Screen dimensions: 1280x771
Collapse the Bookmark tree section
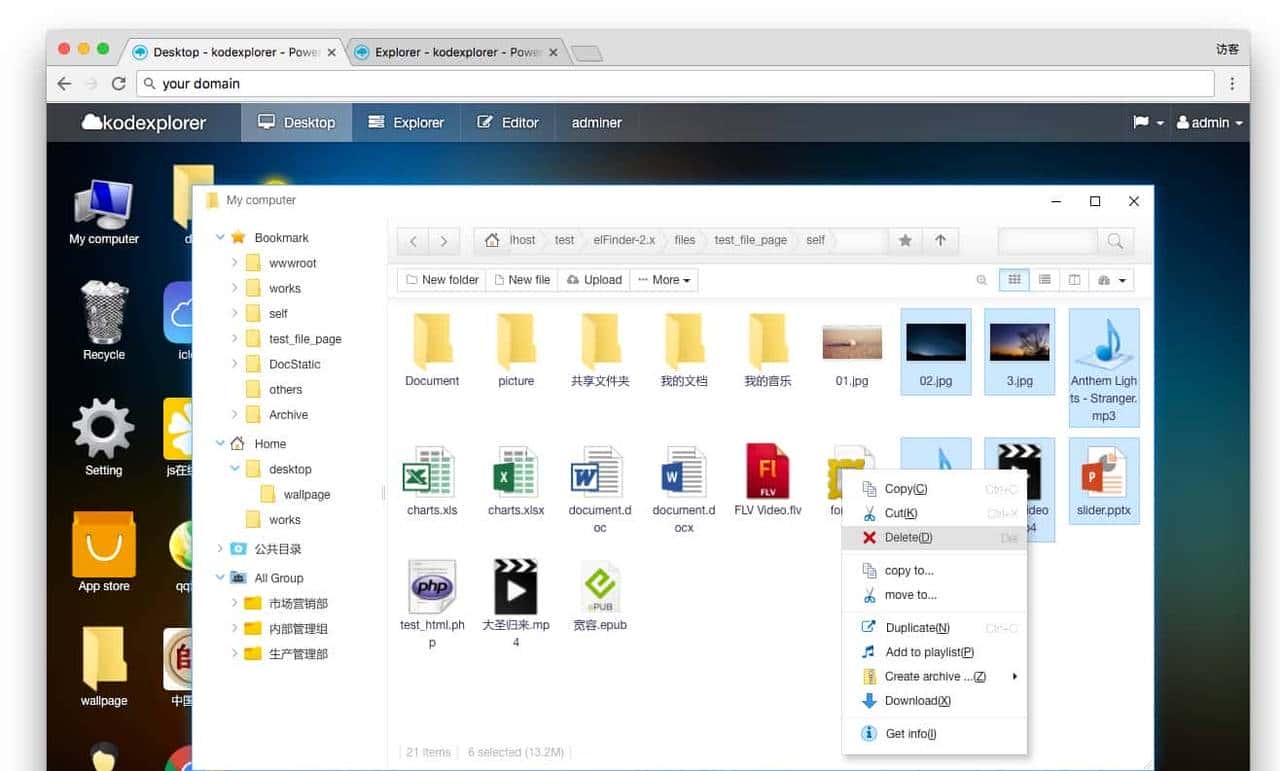[220, 238]
